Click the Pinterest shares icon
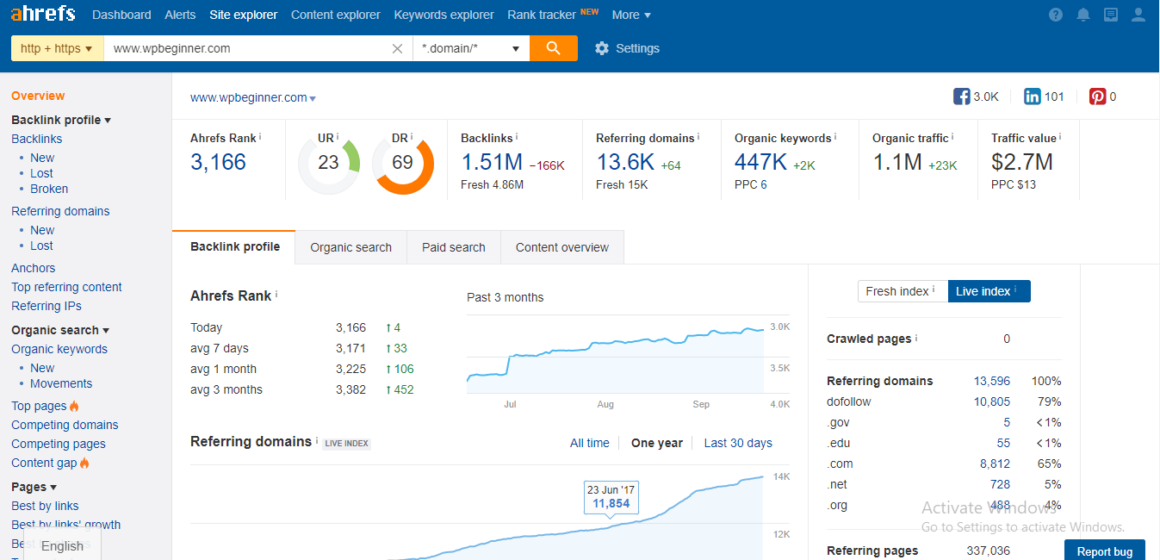Screen dimensions: 1160x560 click(x=1097, y=96)
